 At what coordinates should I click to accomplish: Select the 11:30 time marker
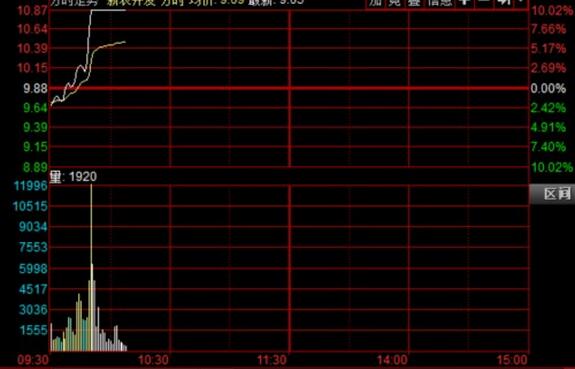(x=272, y=360)
